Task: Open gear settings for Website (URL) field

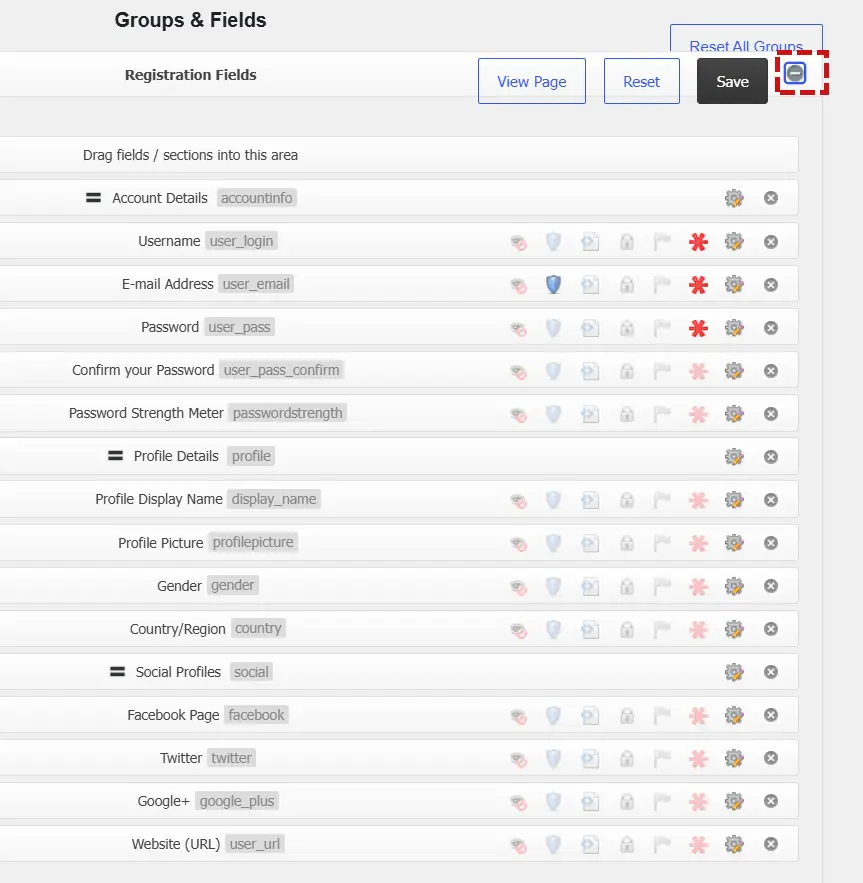Action: point(734,844)
